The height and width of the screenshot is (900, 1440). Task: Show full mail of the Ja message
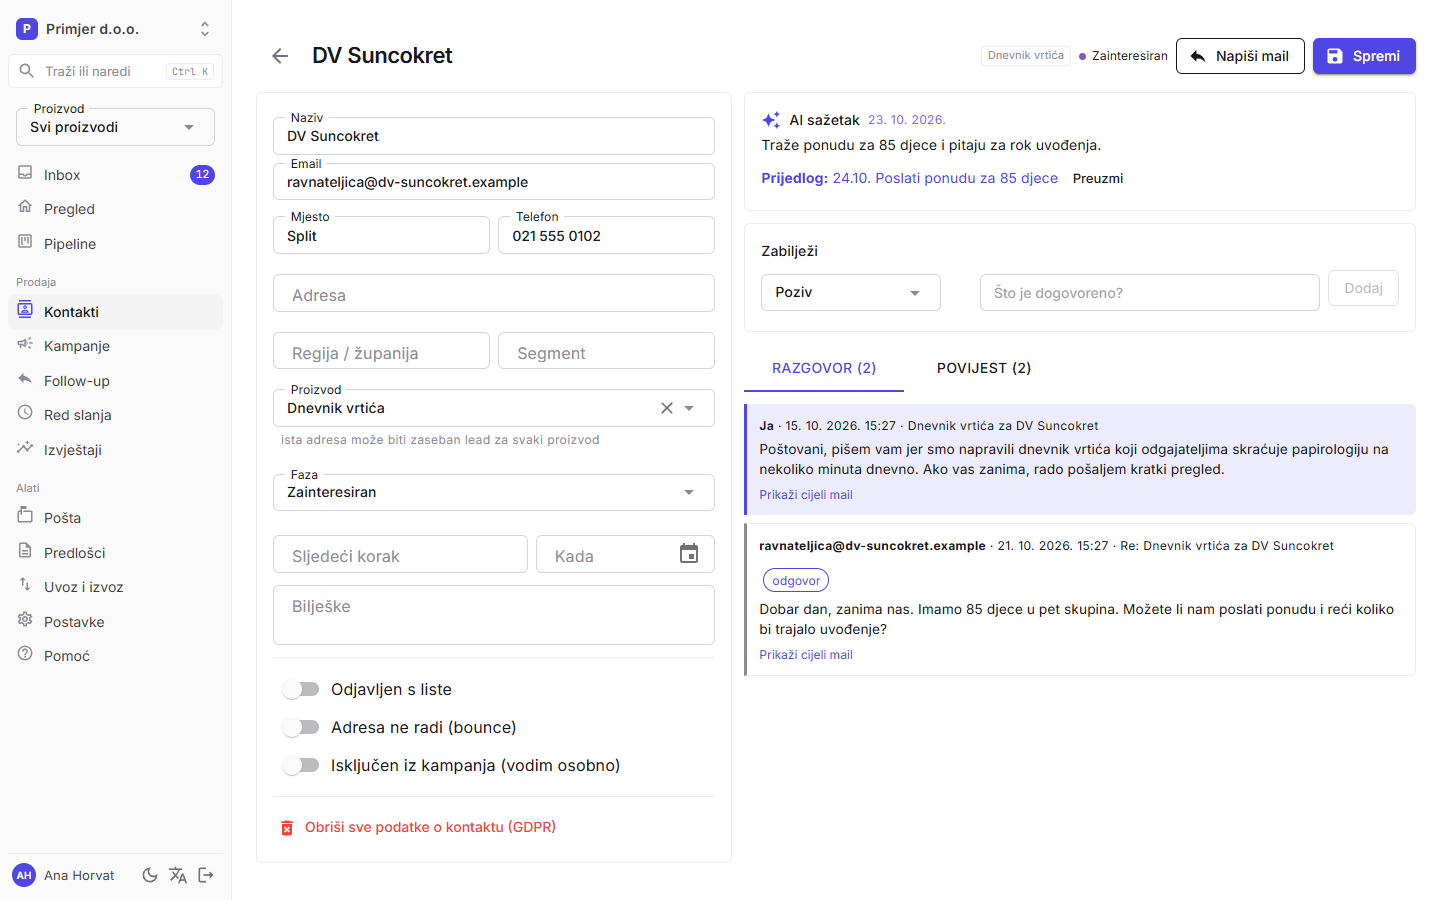[806, 495]
